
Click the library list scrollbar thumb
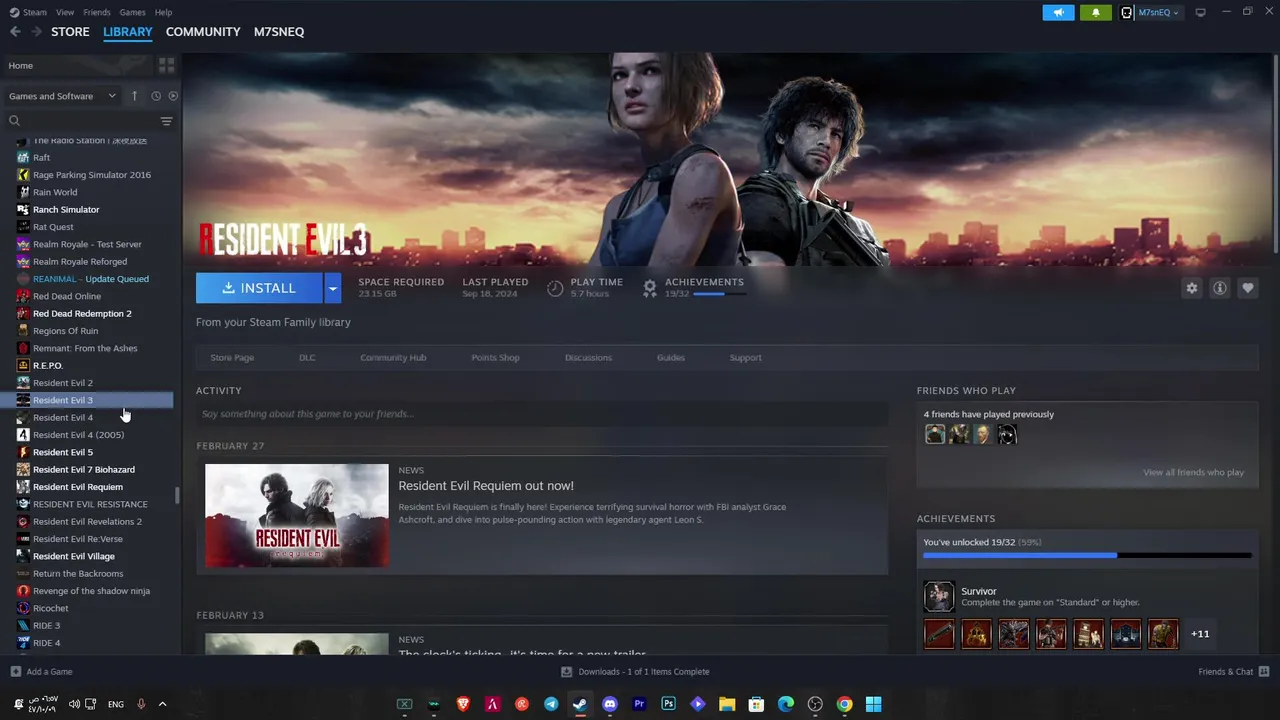coord(177,496)
